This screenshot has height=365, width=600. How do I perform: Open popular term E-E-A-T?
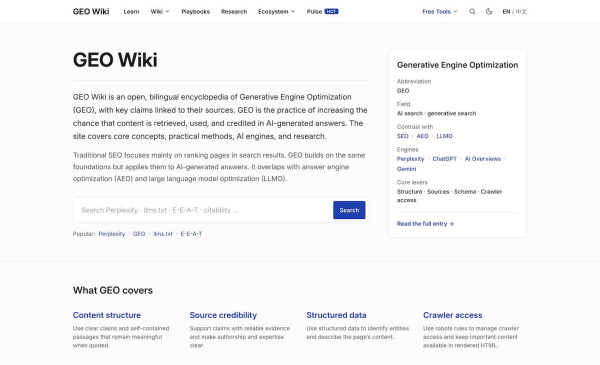(x=191, y=234)
